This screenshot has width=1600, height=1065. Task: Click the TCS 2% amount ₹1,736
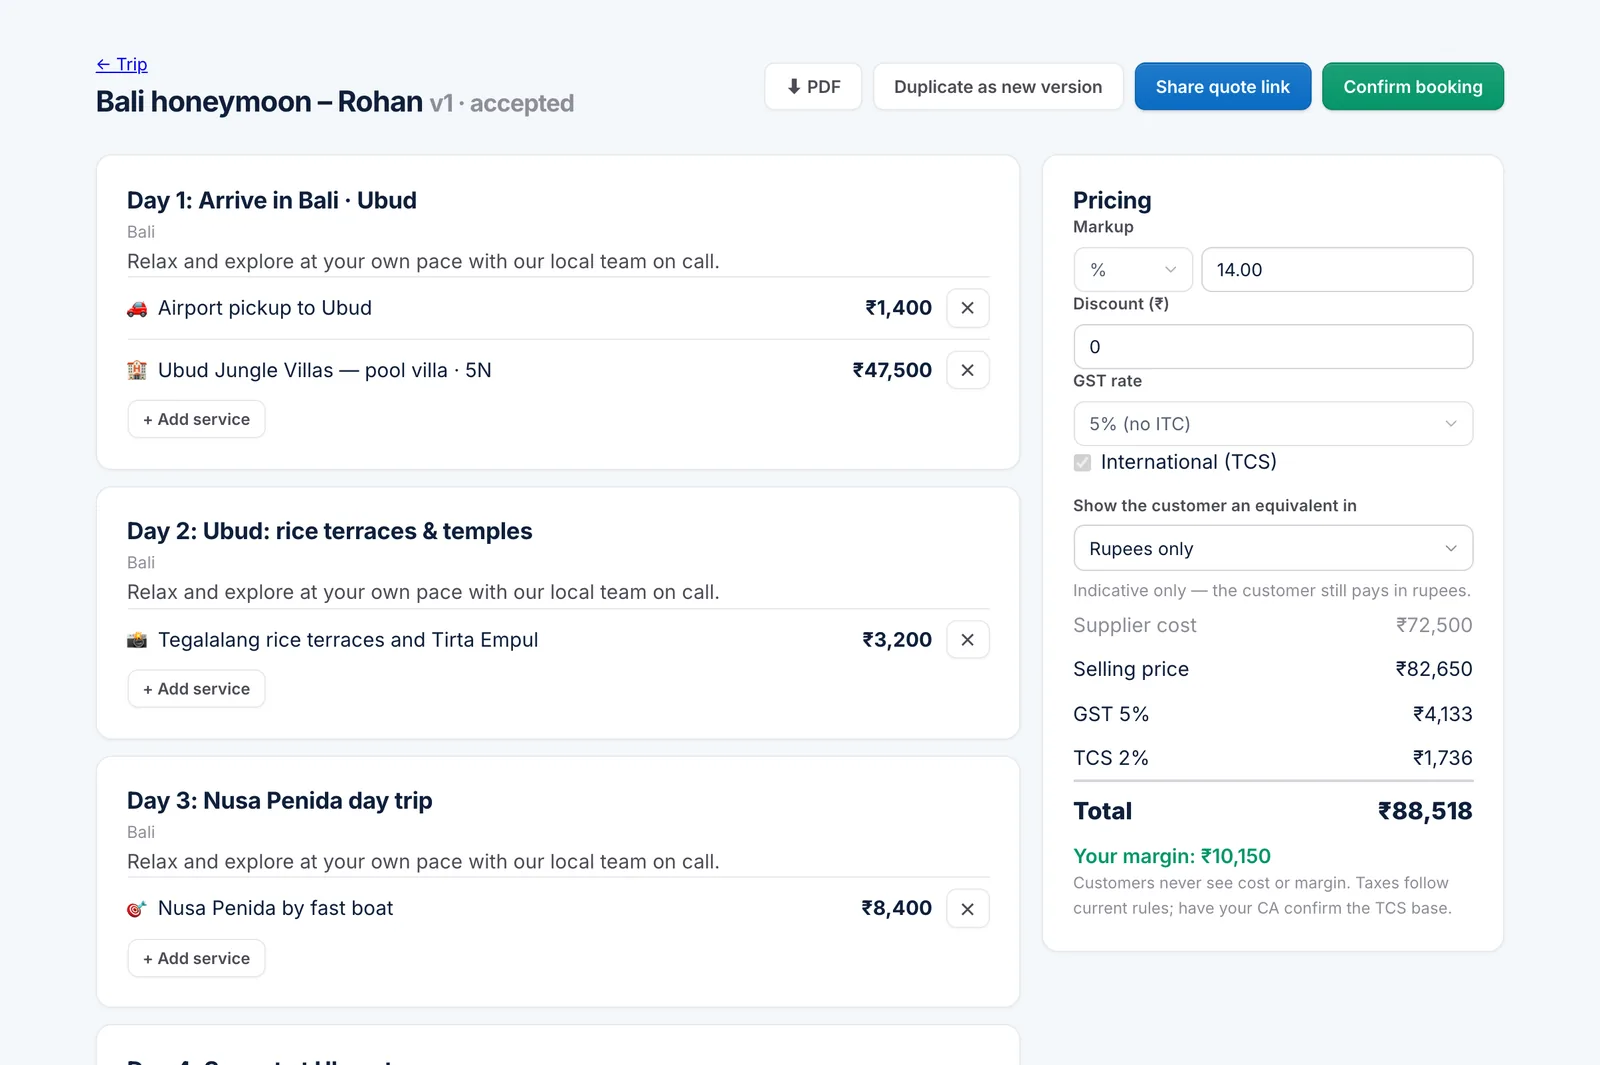pyautogui.click(x=1442, y=758)
